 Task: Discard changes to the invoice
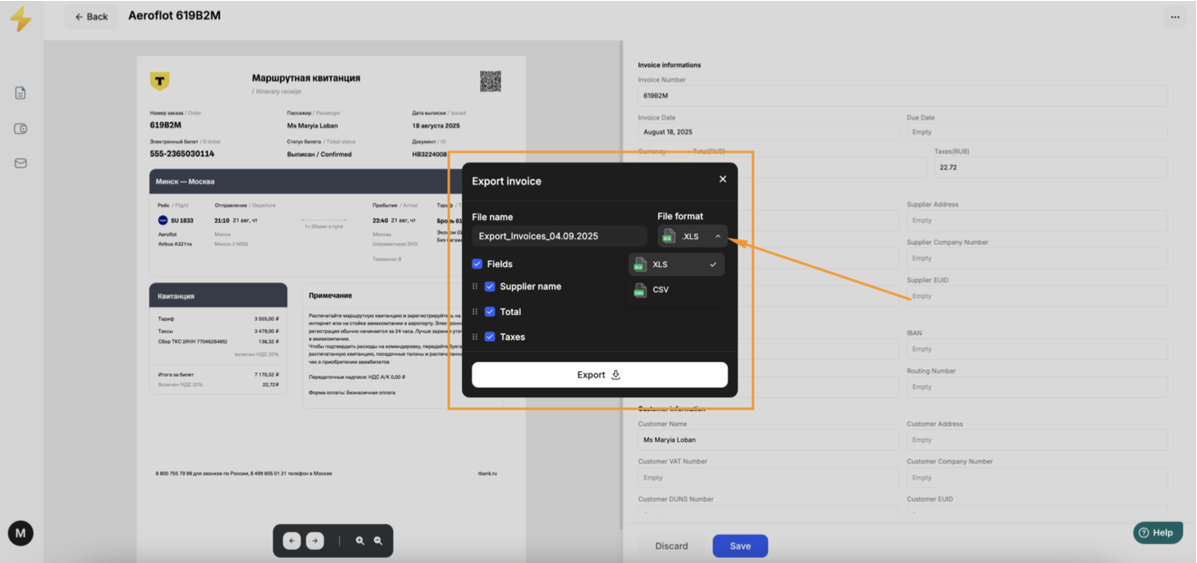671,546
